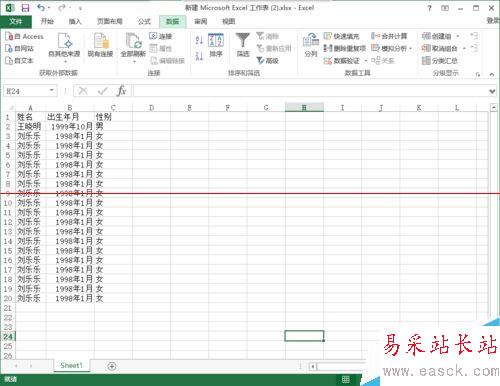Click horizontal scrollbar left arrow
This screenshot has width=500, height=386.
313,367
